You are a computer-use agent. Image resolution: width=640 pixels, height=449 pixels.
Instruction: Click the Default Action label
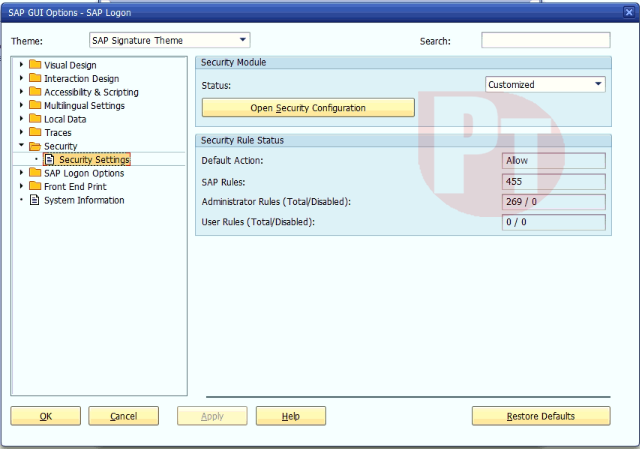[232, 160]
